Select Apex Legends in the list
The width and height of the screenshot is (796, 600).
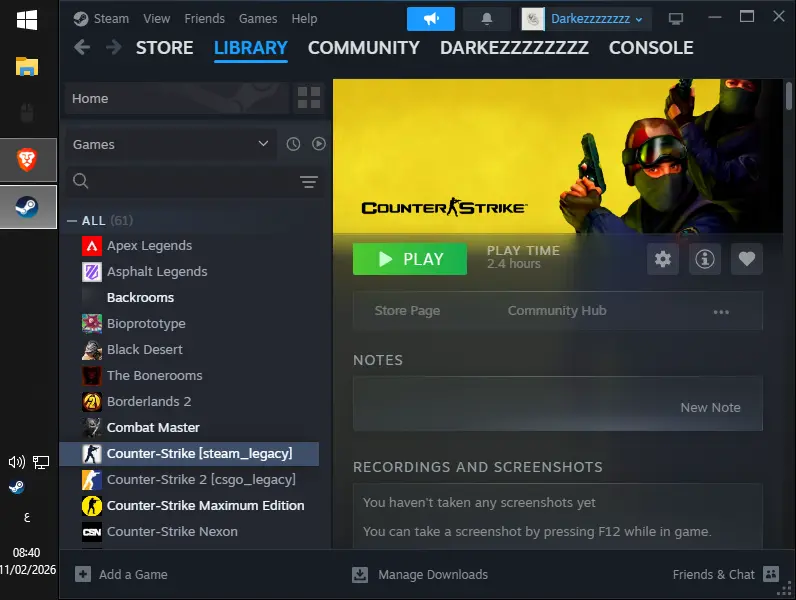189,246
